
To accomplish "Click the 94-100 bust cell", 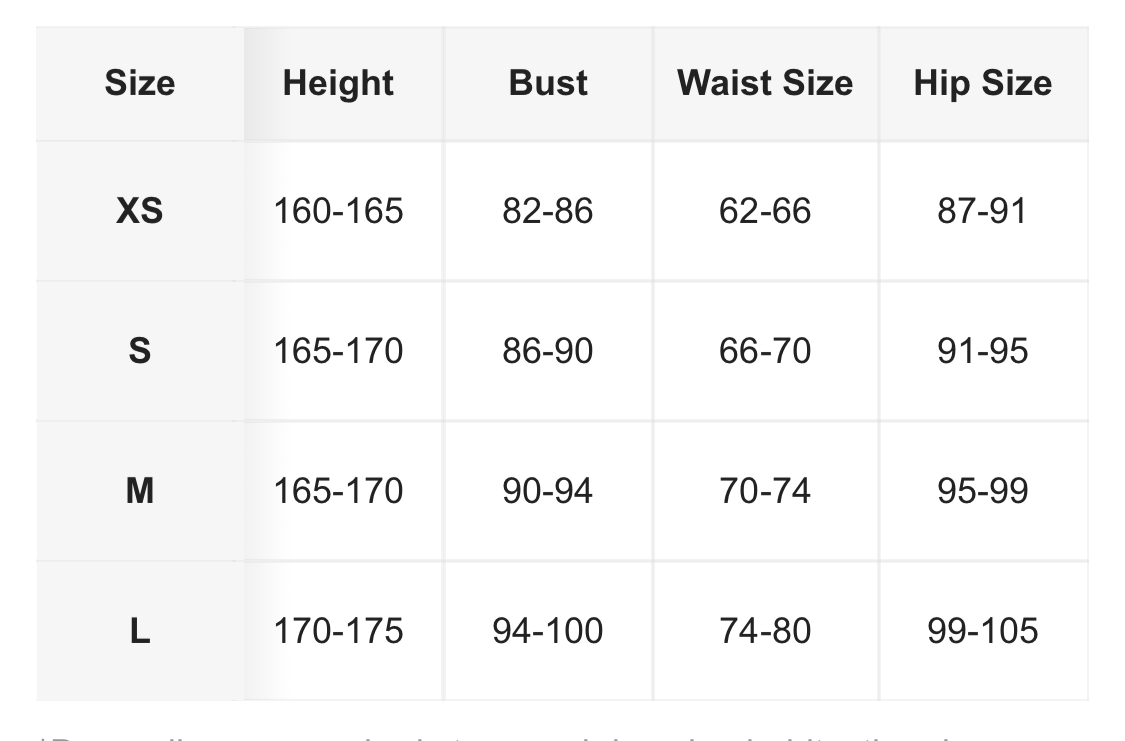I will tap(548, 631).
